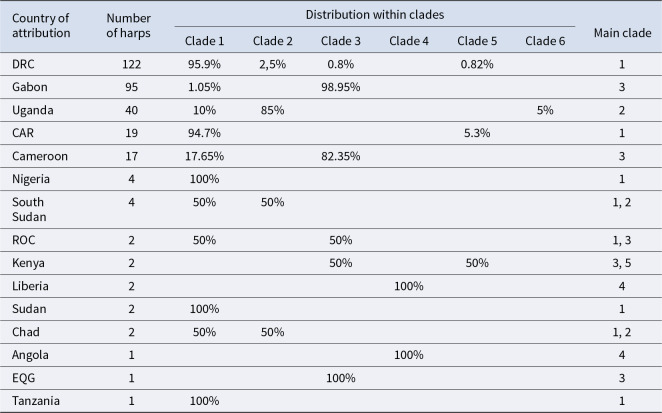The image size is (662, 413).
Task: Click the Angola row label
Action: click(x=30, y=355)
